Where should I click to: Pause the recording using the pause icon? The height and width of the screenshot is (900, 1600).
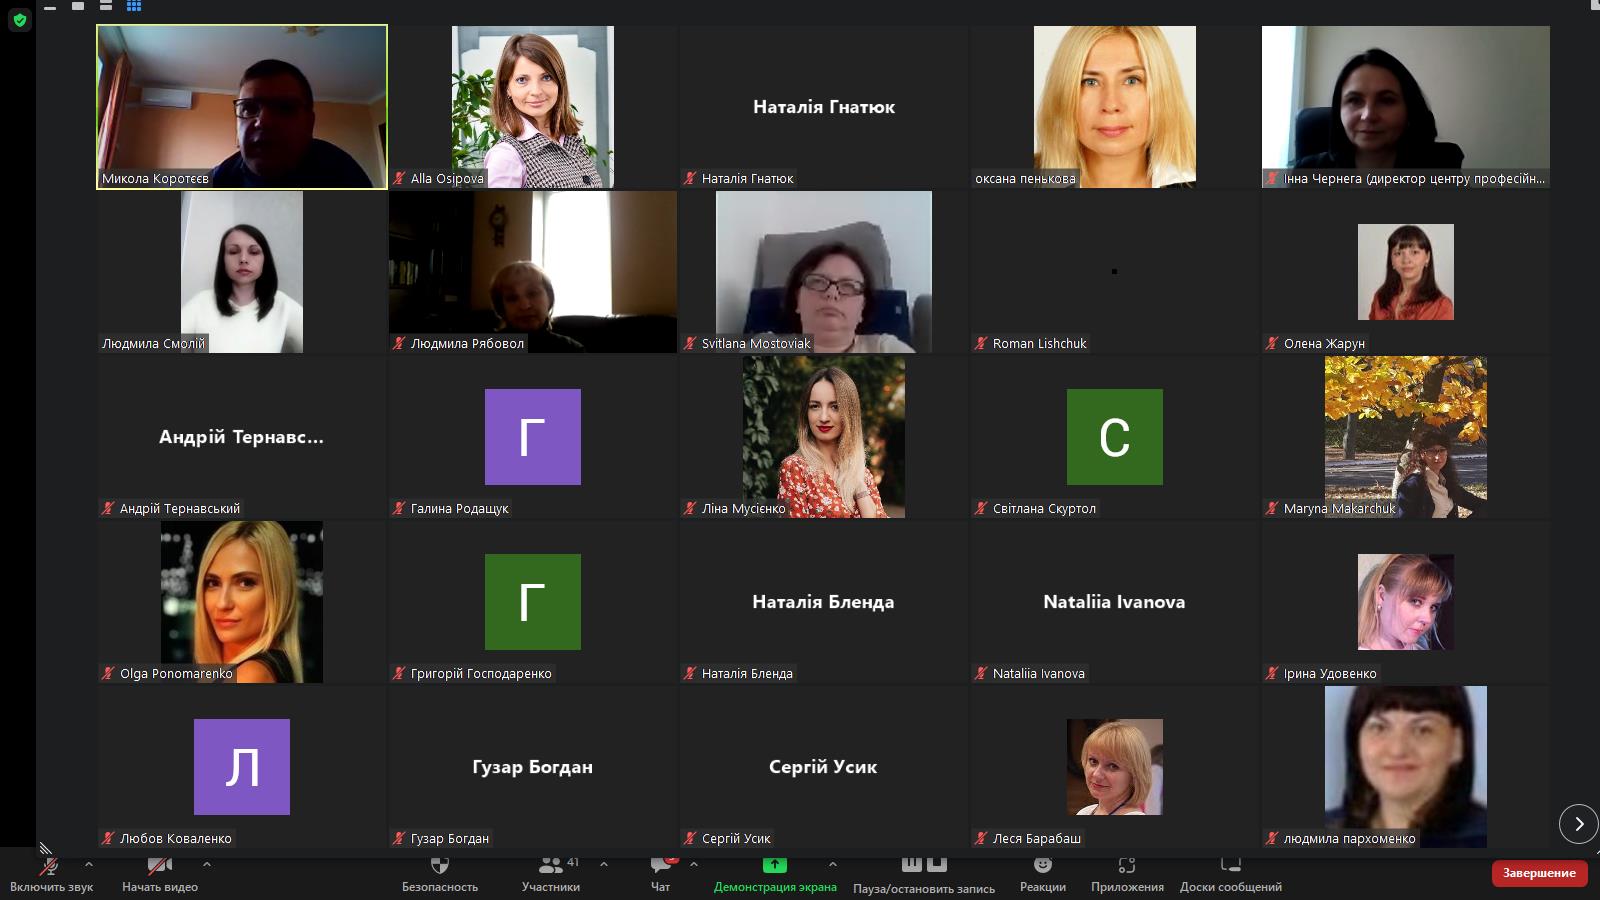click(x=912, y=864)
